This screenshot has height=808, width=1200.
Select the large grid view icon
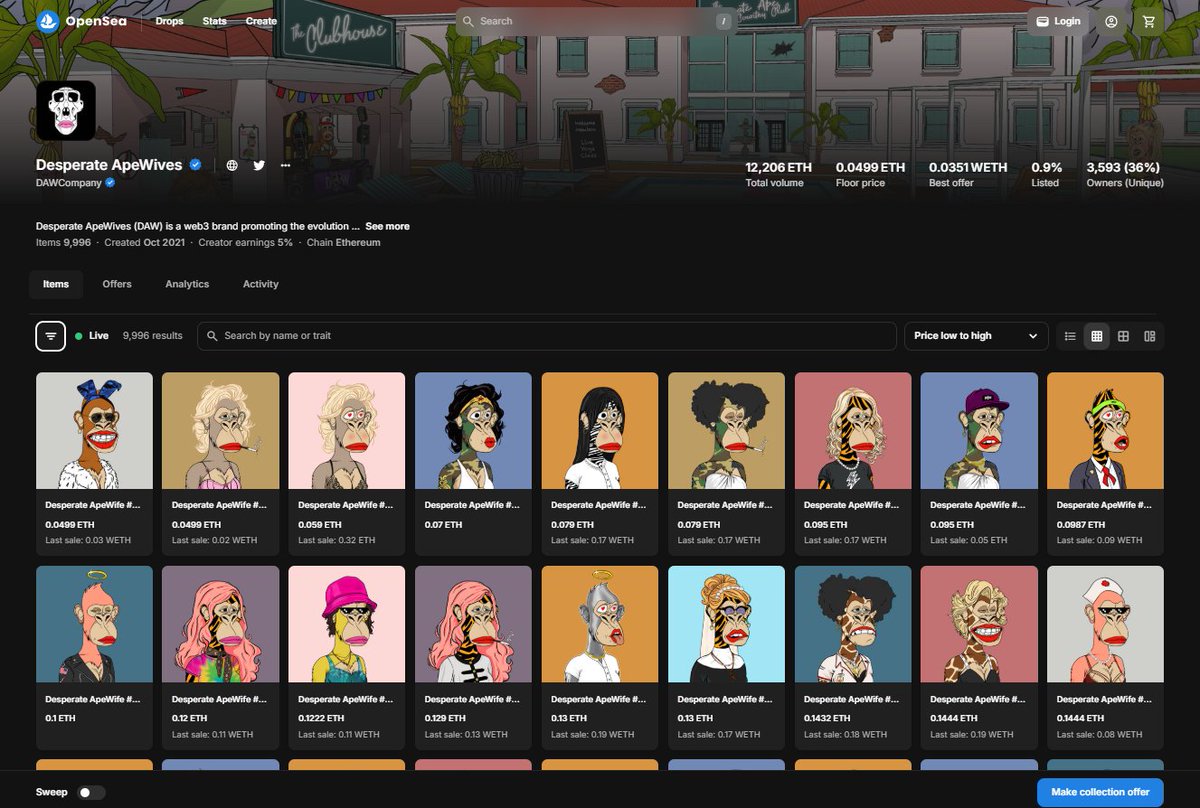[1121, 336]
